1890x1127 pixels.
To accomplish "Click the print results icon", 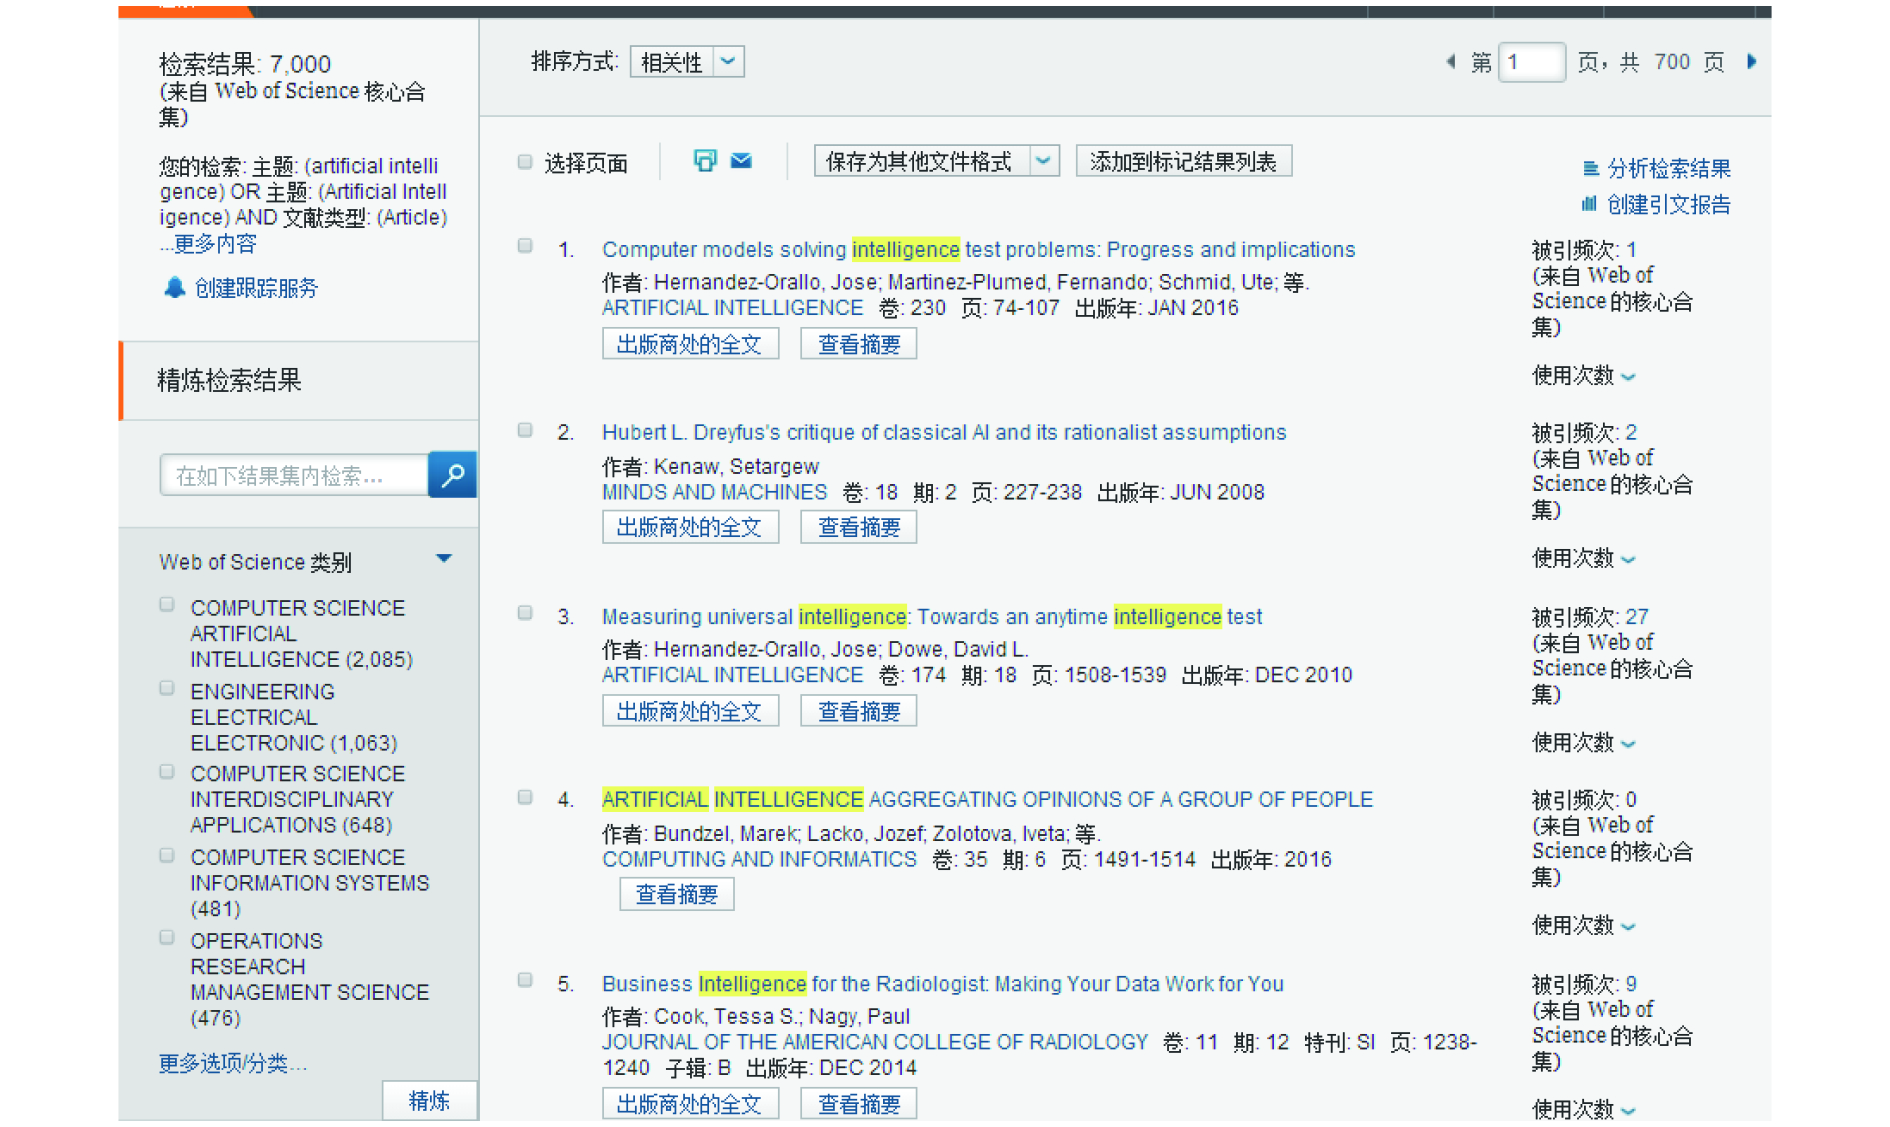I will point(705,161).
